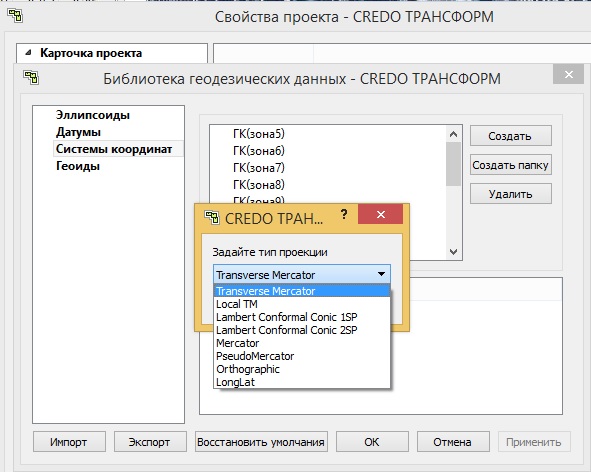Click the Экспорт button

(x=150, y=441)
